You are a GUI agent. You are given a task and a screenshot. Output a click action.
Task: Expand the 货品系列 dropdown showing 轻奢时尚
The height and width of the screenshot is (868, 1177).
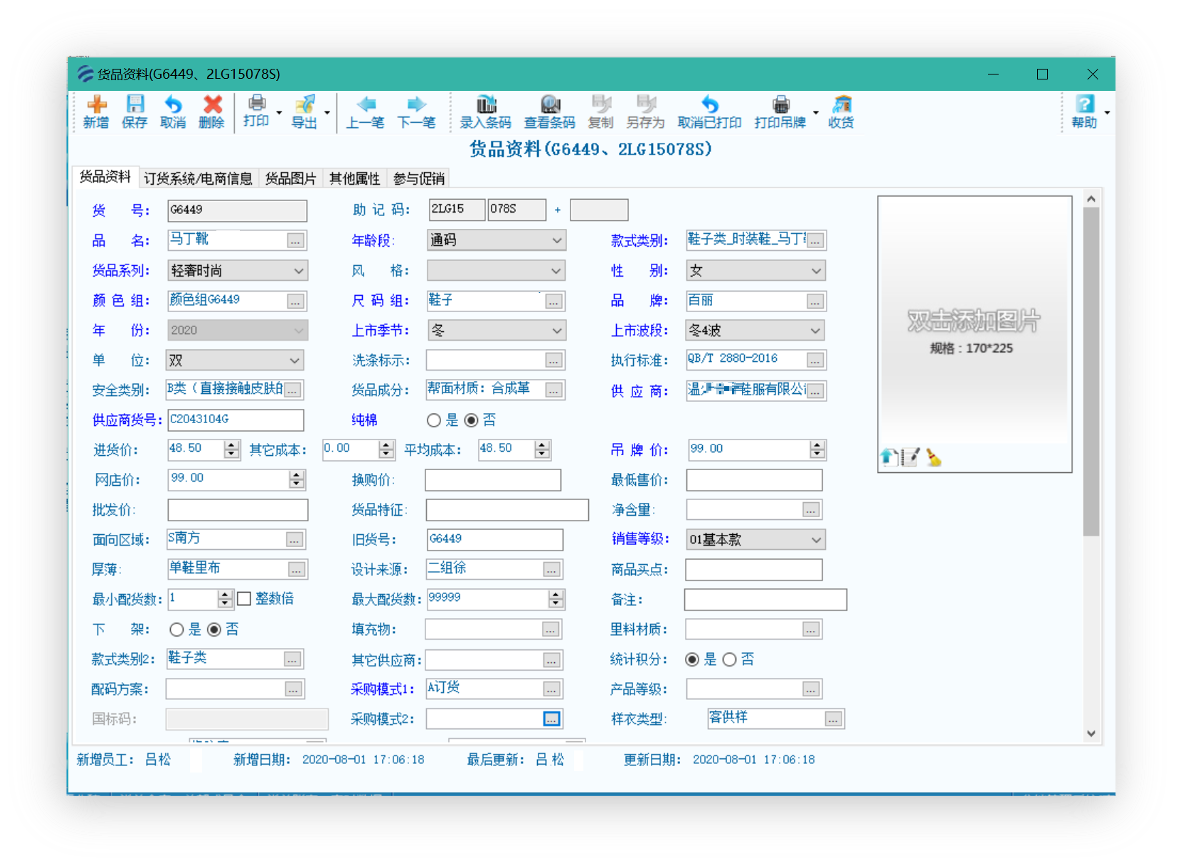(298, 271)
